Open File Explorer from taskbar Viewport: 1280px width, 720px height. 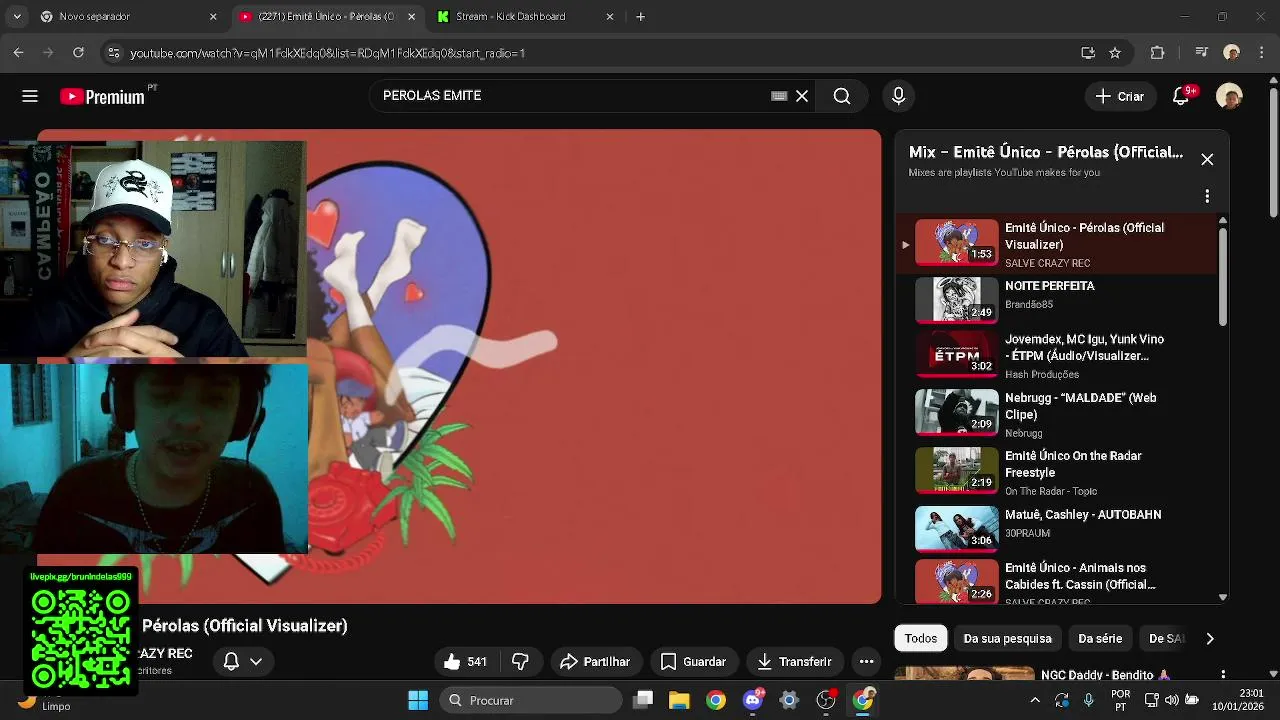click(679, 700)
